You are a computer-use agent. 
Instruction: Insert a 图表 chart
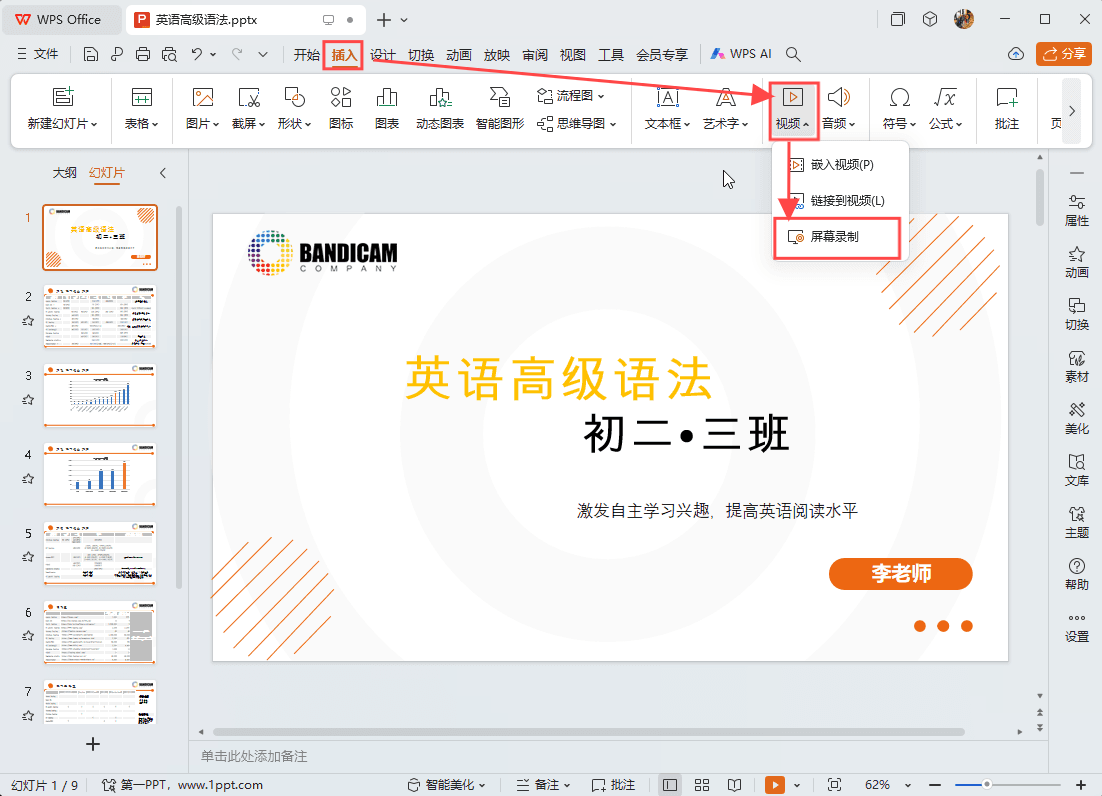[386, 110]
